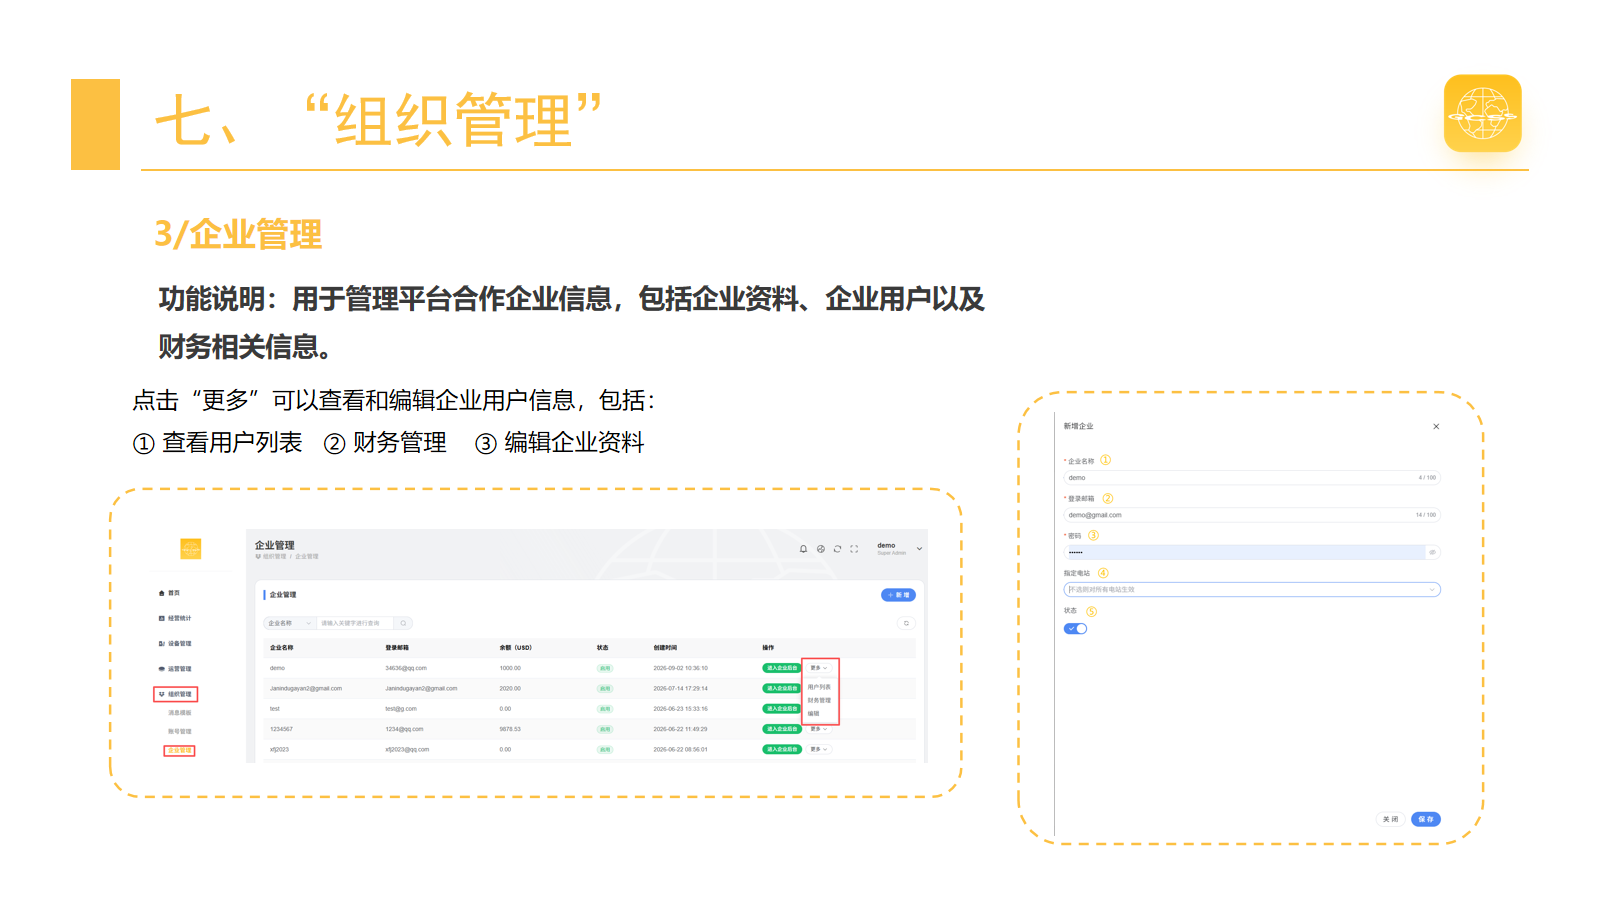
Task: Click 关闭 in the 新增企业 dialog
Action: point(1391,819)
